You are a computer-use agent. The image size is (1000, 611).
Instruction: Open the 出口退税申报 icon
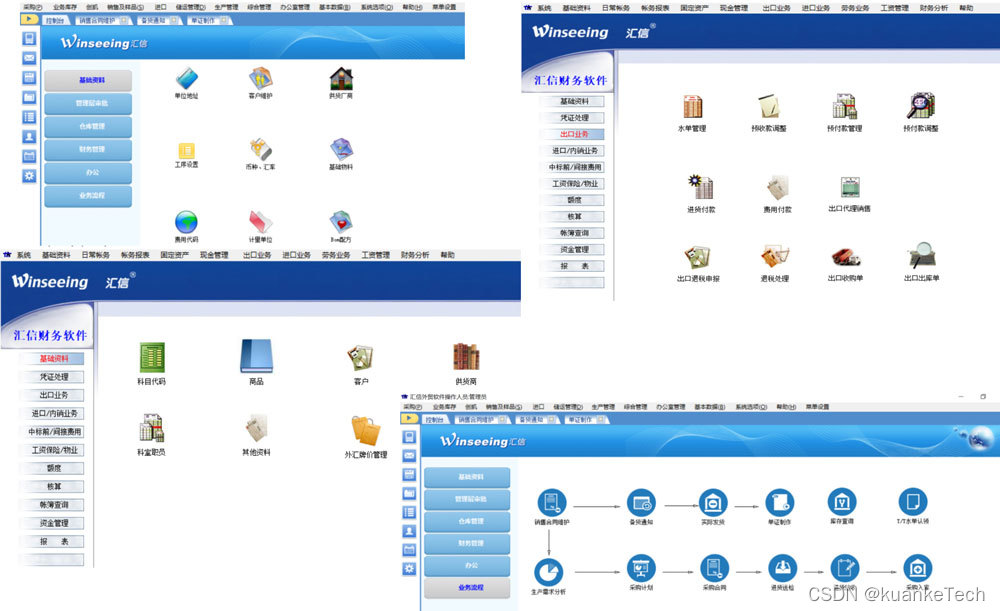(698, 257)
